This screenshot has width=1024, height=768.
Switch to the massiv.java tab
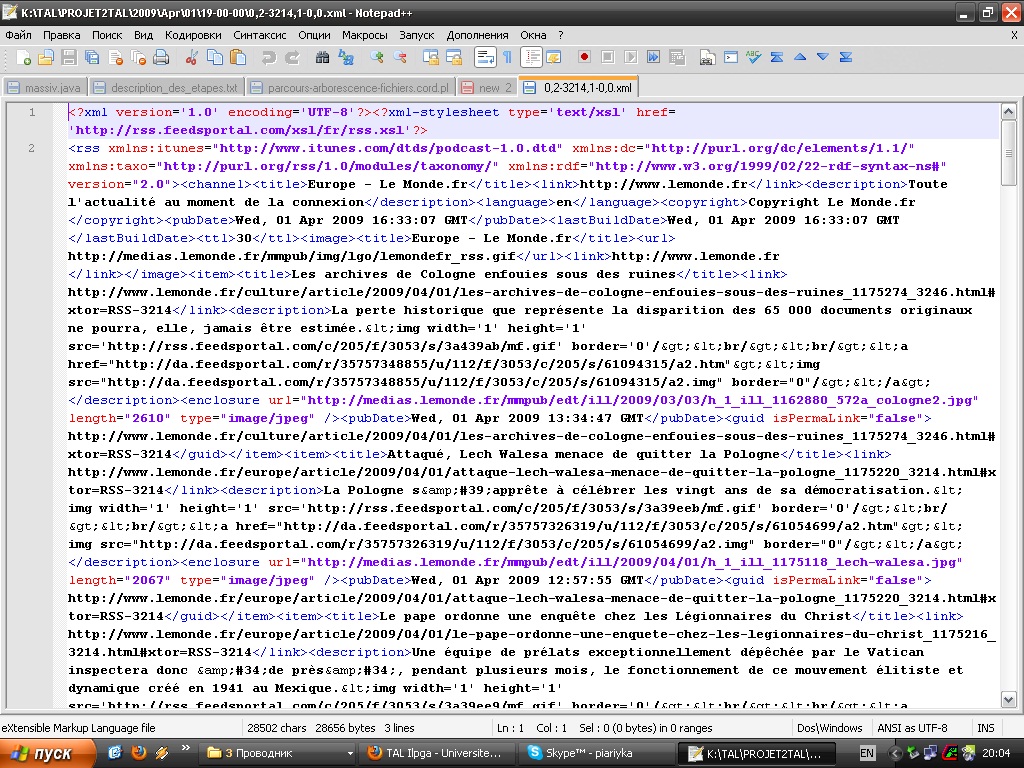coord(44,88)
